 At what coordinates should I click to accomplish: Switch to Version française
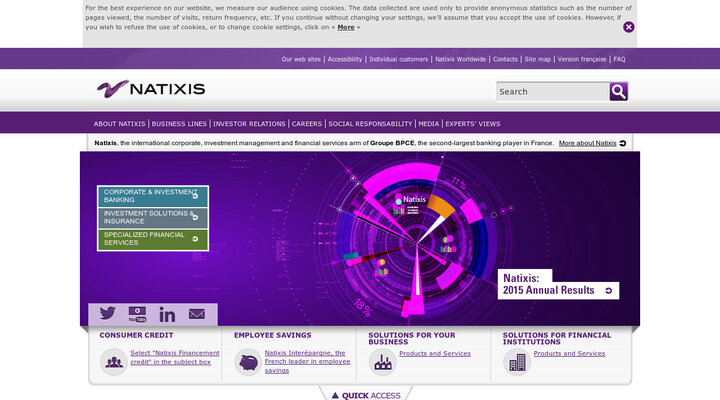tap(582, 59)
